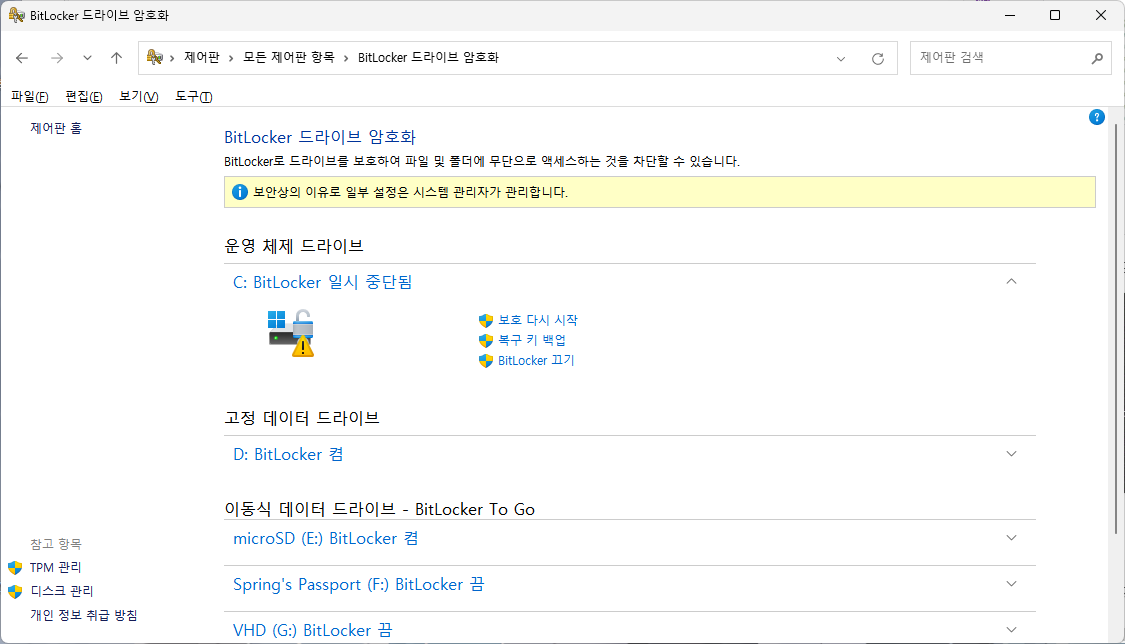Open 개인 정보 취급 방침 link
This screenshot has width=1125, height=644.
point(83,615)
